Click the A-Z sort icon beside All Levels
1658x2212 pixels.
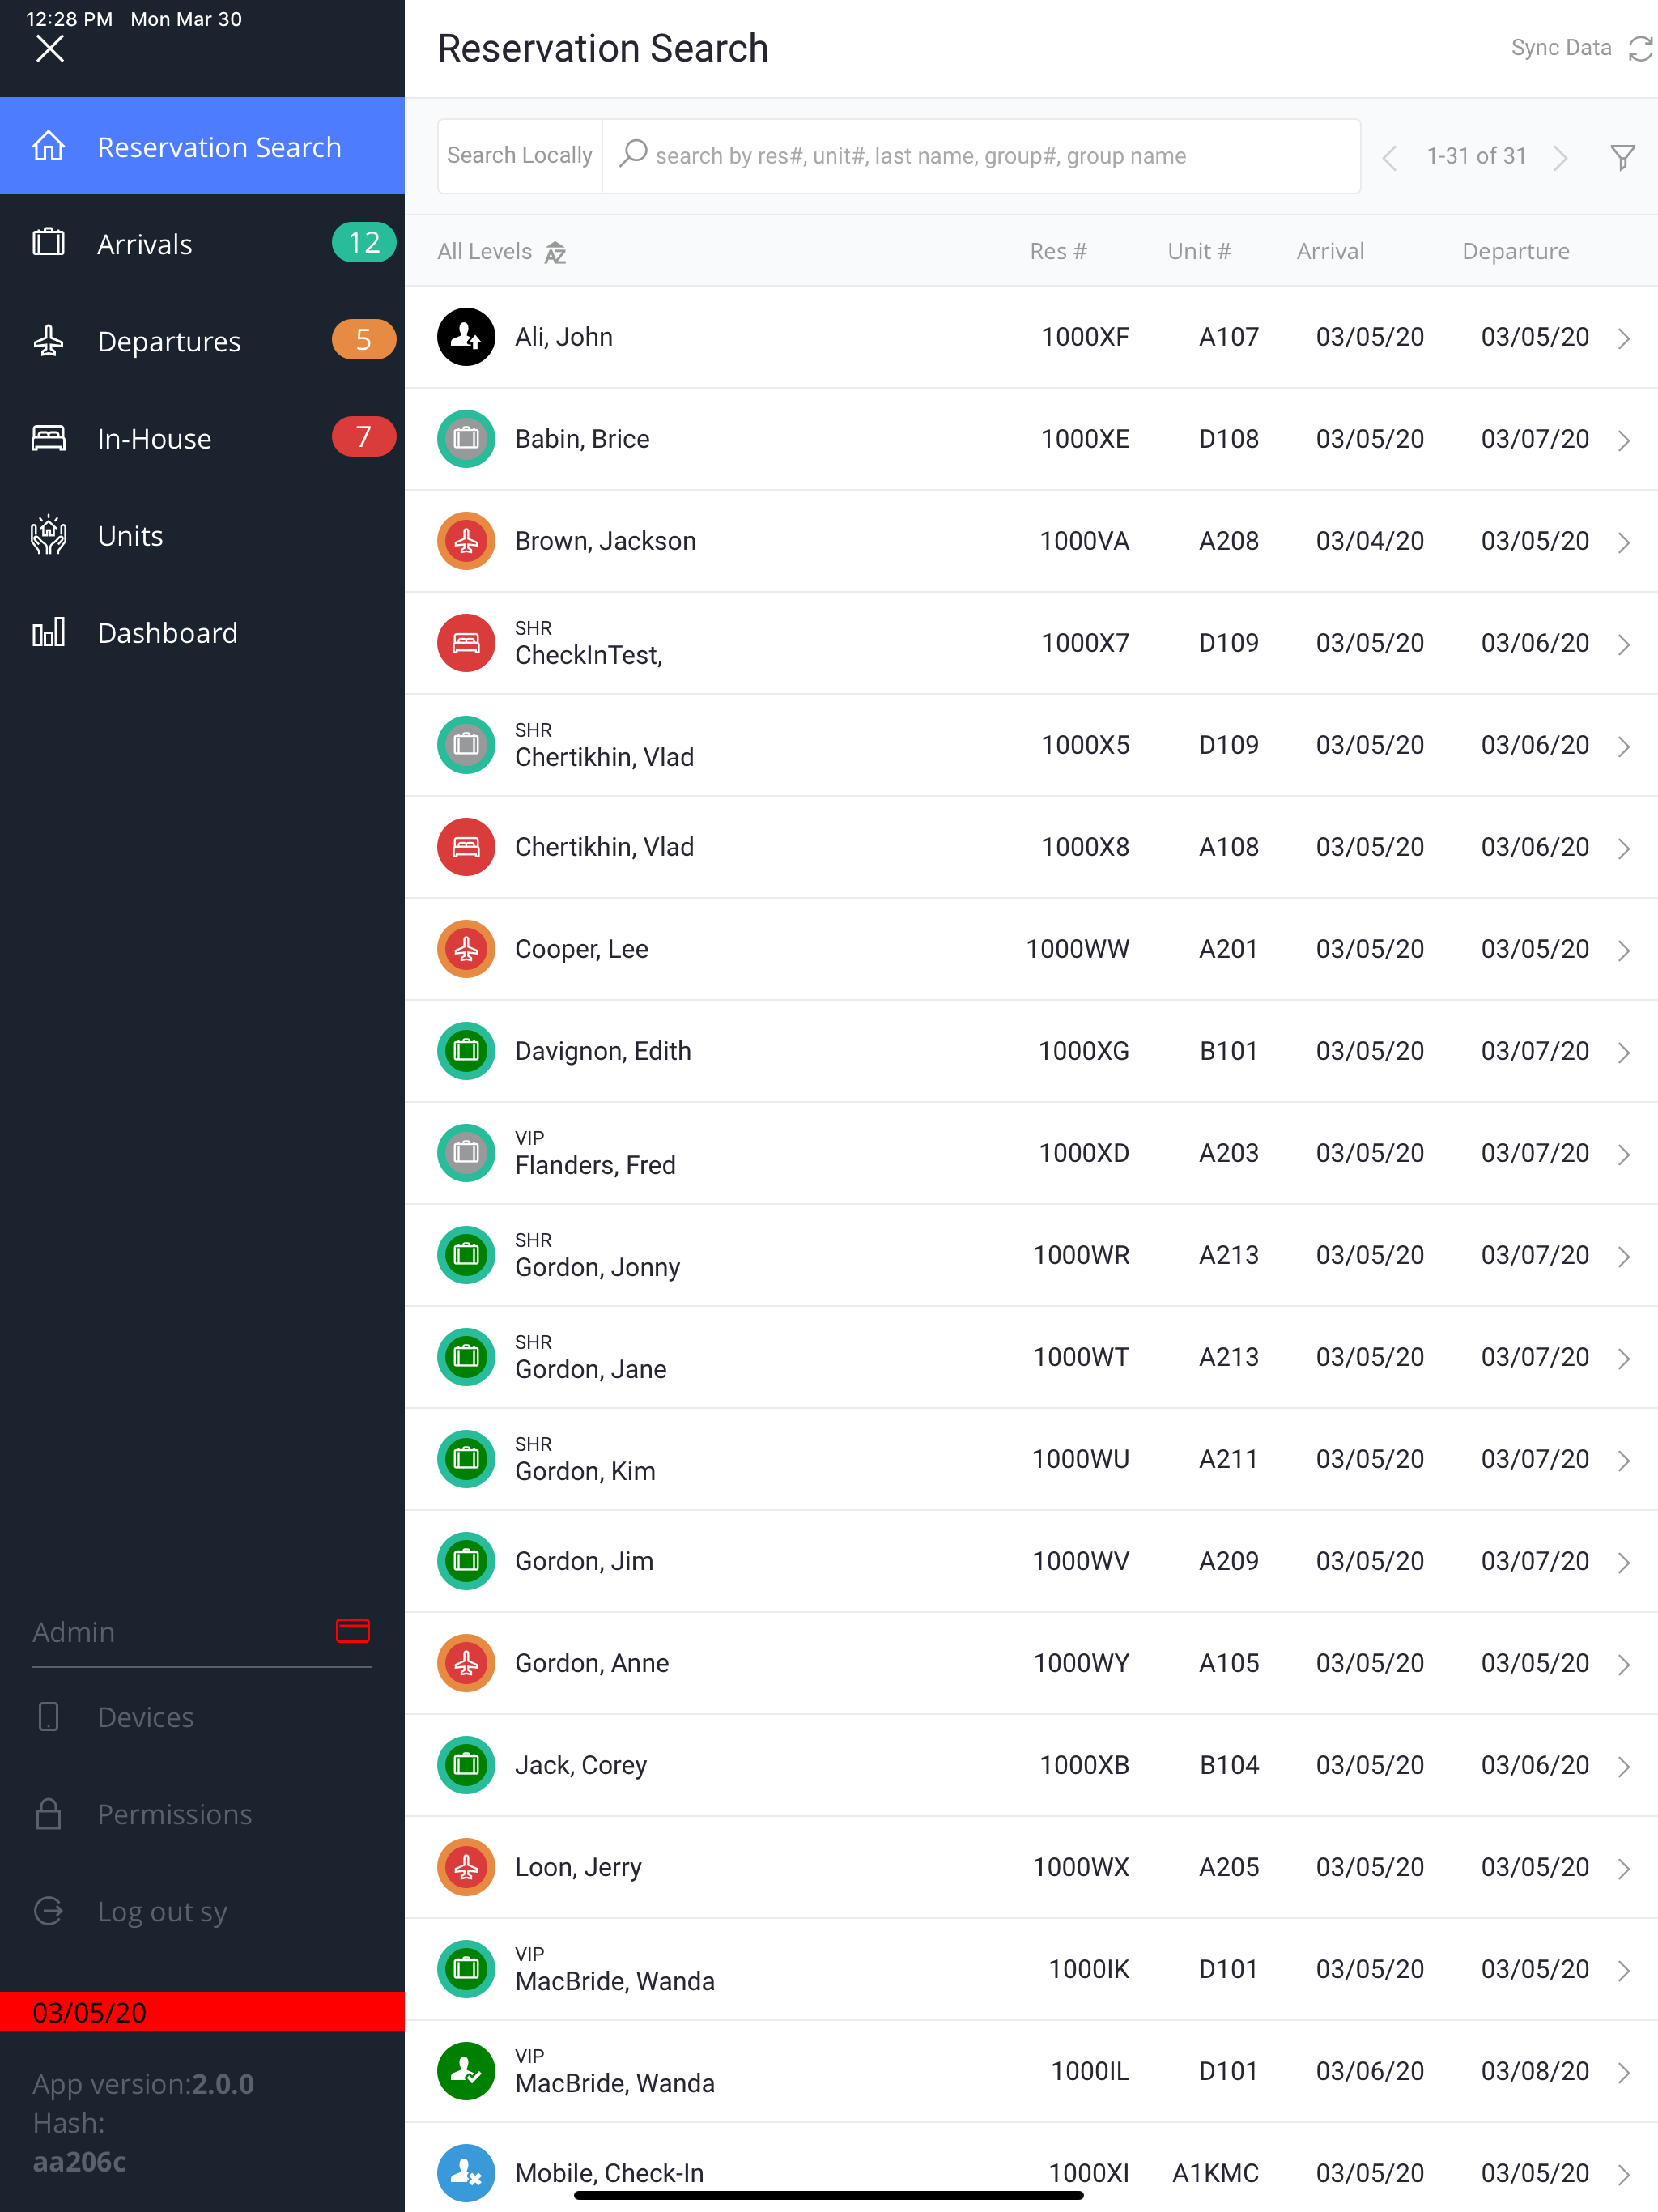tap(555, 253)
